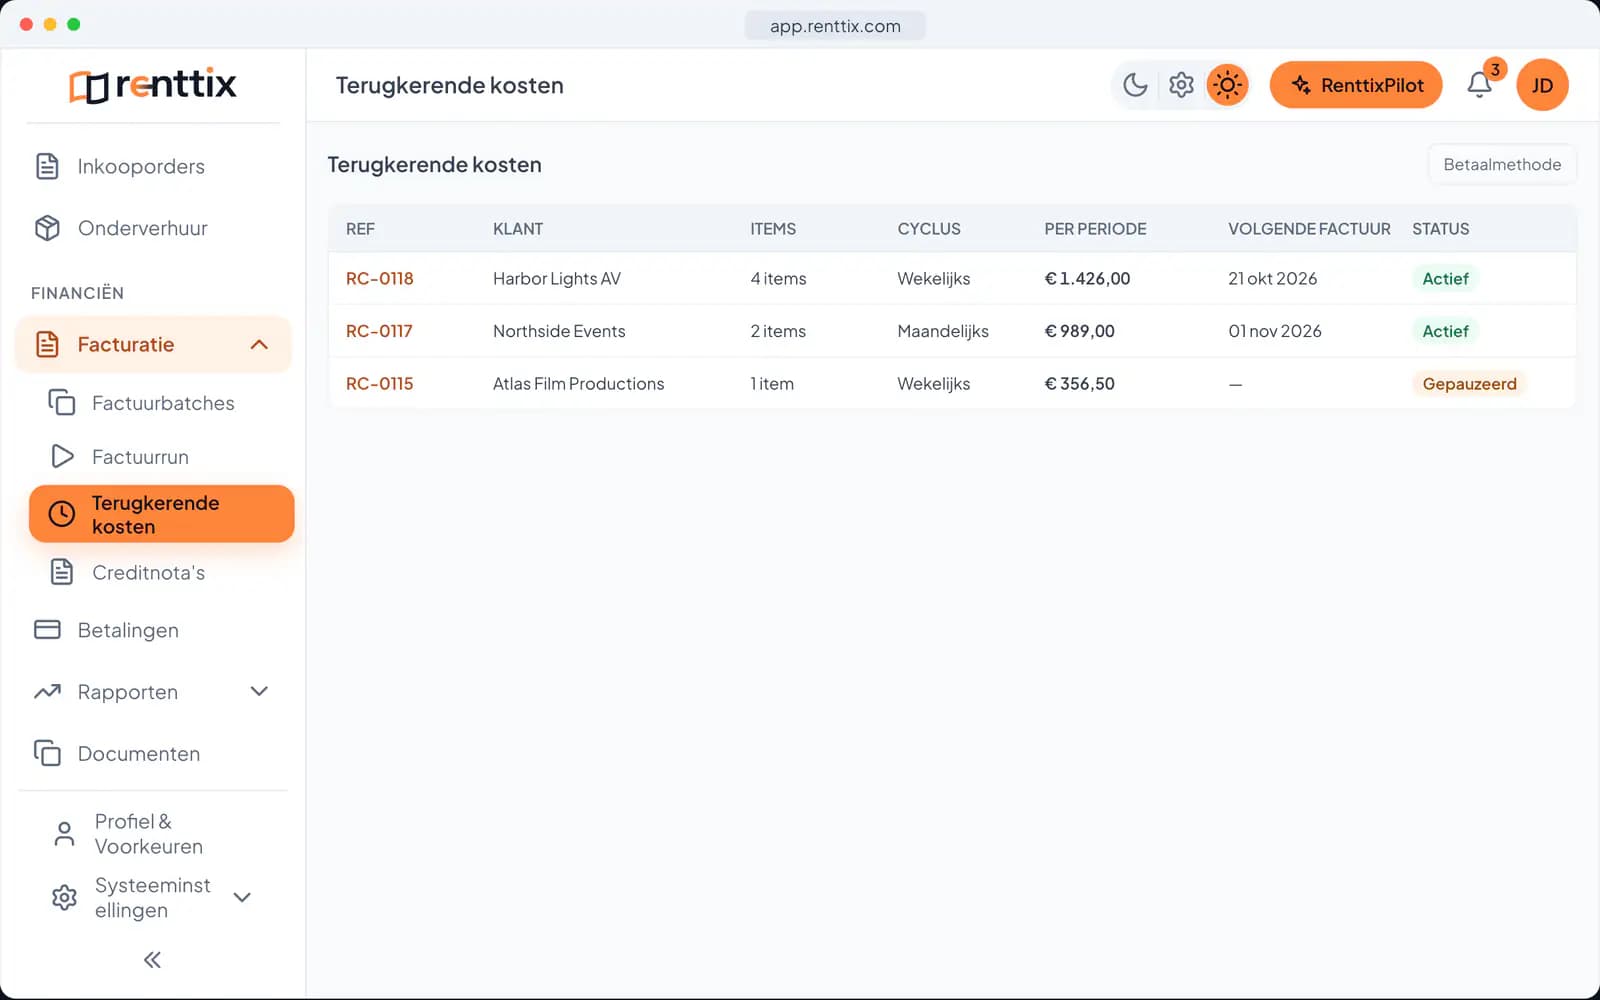
Task: Click the Facturatie invoice icon
Action: 47,345
